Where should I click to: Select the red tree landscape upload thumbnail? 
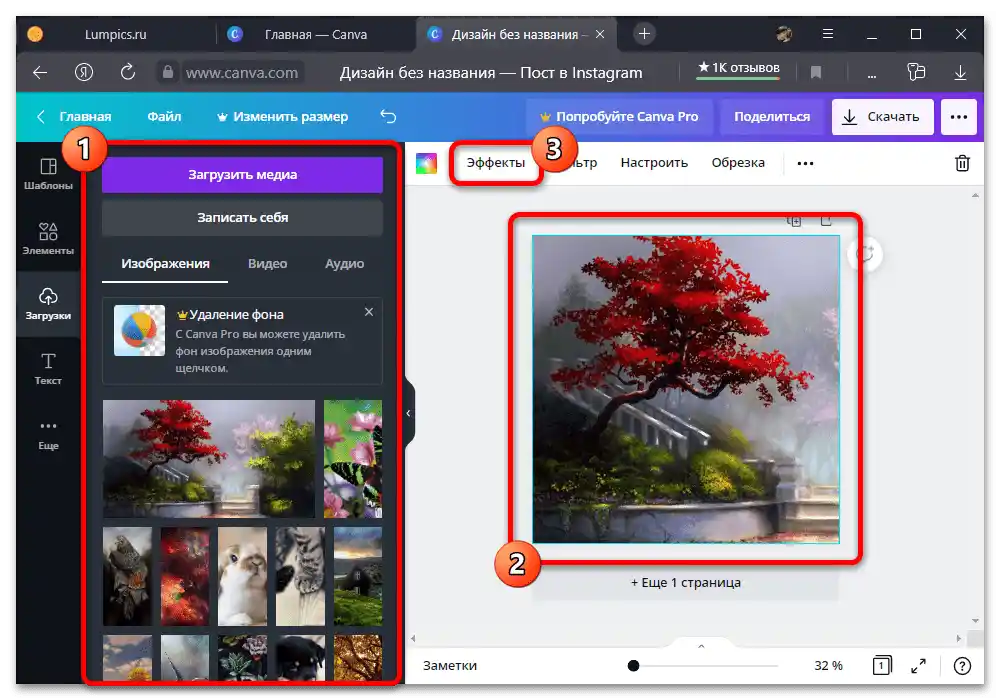tap(209, 458)
